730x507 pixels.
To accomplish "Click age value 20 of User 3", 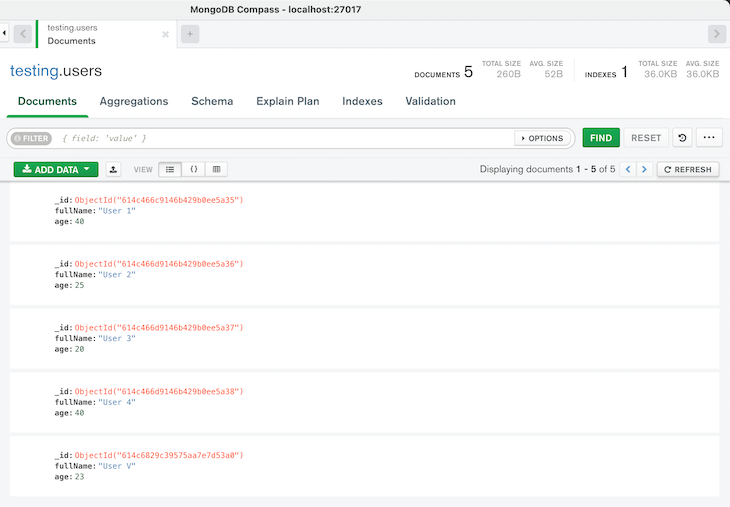I will point(80,349).
